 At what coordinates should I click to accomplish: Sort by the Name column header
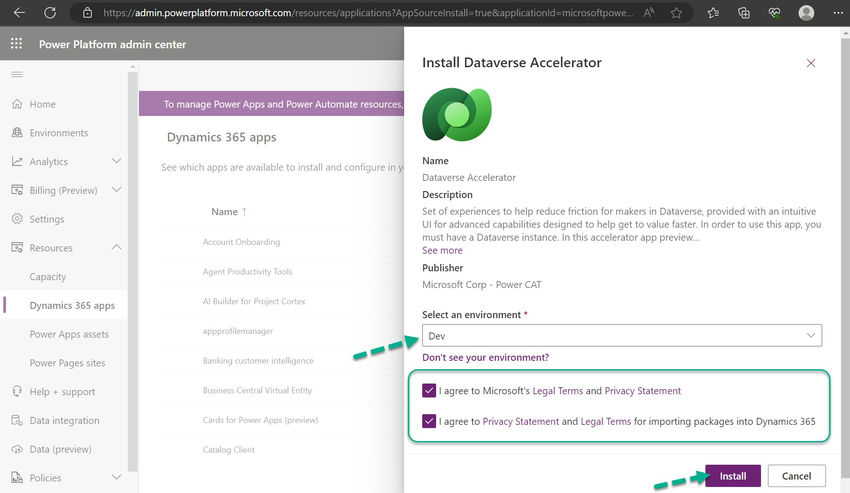tap(229, 212)
